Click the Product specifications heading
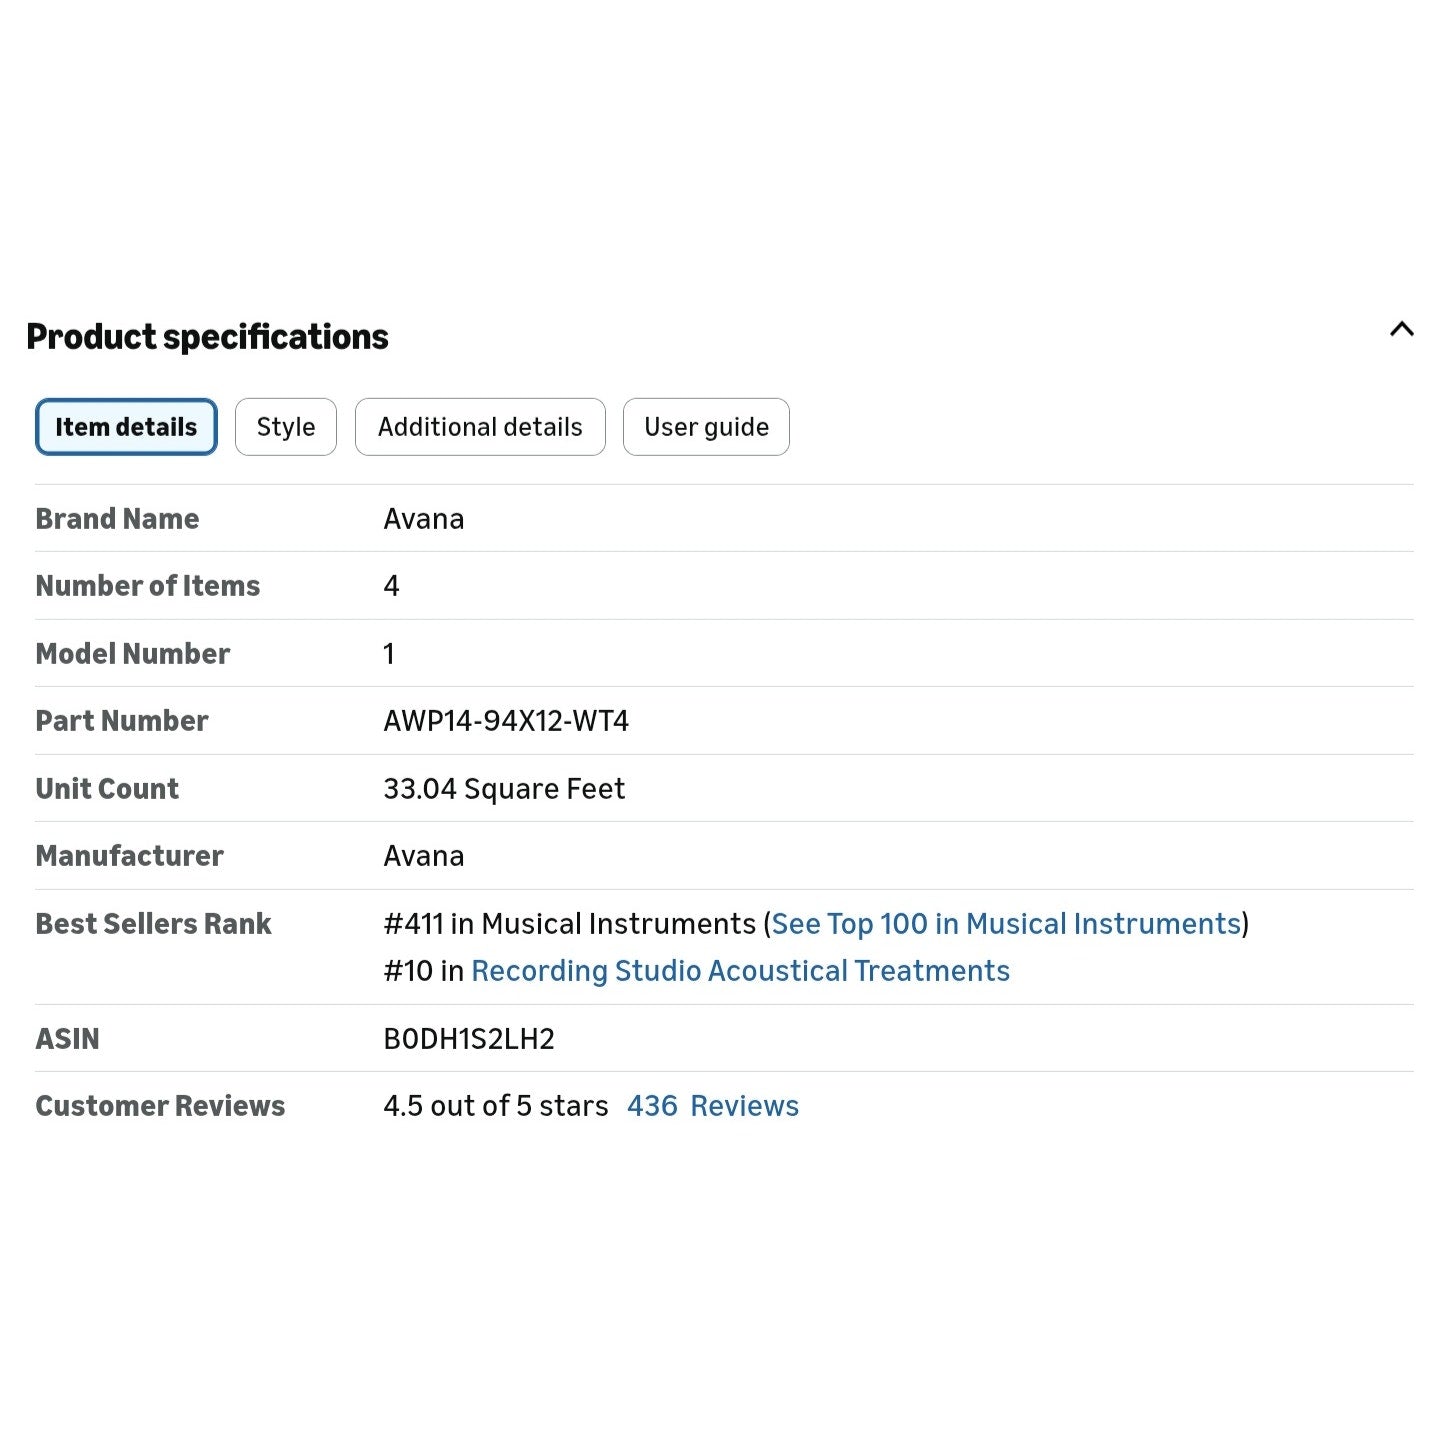The height and width of the screenshot is (1440, 1440). (207, 337)
